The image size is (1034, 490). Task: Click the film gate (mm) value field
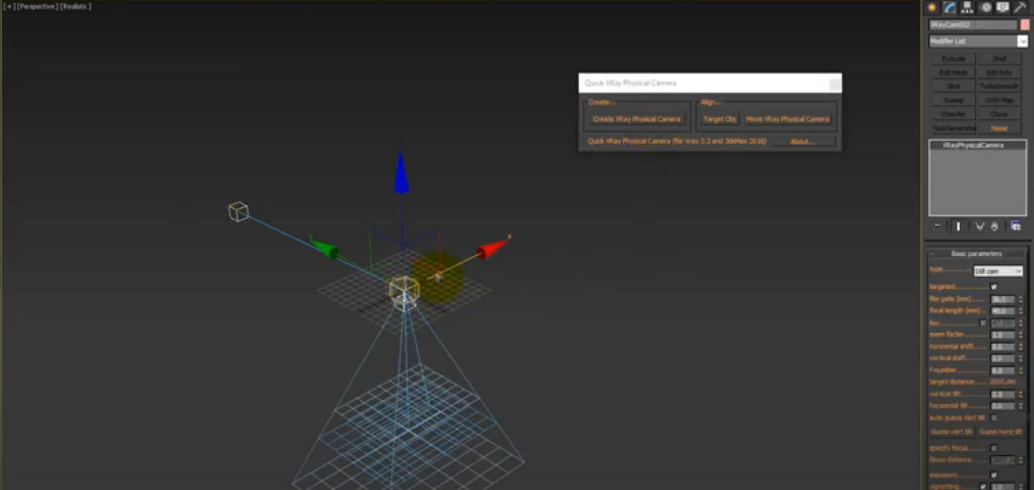click(1003, 299)
